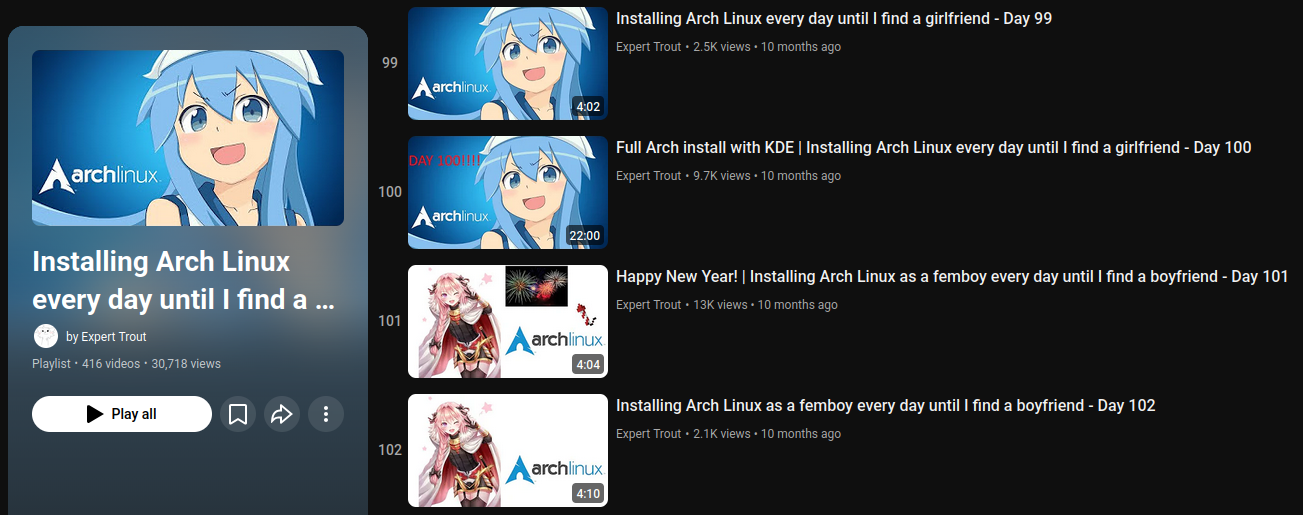This screenshot has width=1303, height=515.
Task: Click the 22:00 duration badge
Action: pos(584,236)
